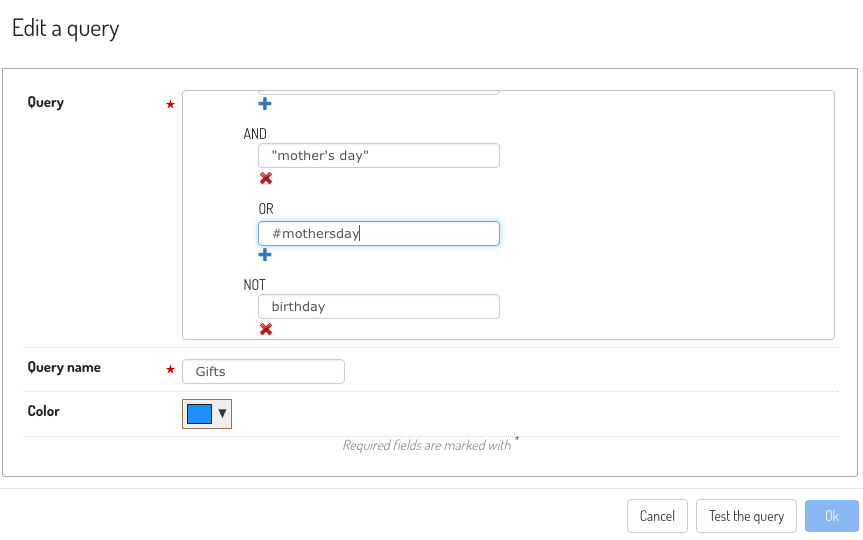Screen dimensions: 863x540
Task: Click the partially visible top query field
Action: [x=379, y=92]
